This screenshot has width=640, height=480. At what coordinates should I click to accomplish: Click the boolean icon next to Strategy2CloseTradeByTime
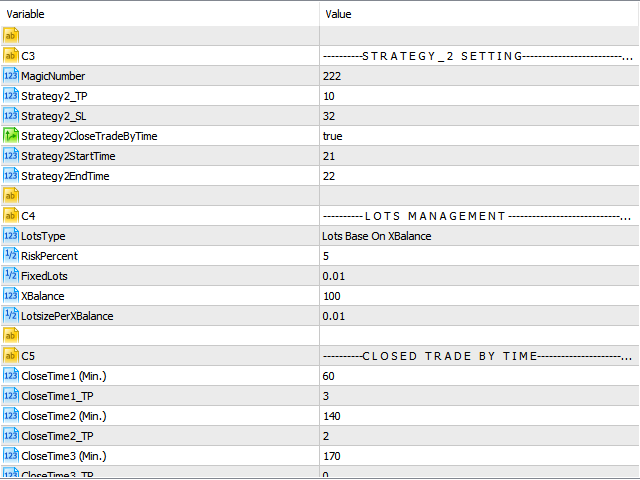[x=11, y=136]
